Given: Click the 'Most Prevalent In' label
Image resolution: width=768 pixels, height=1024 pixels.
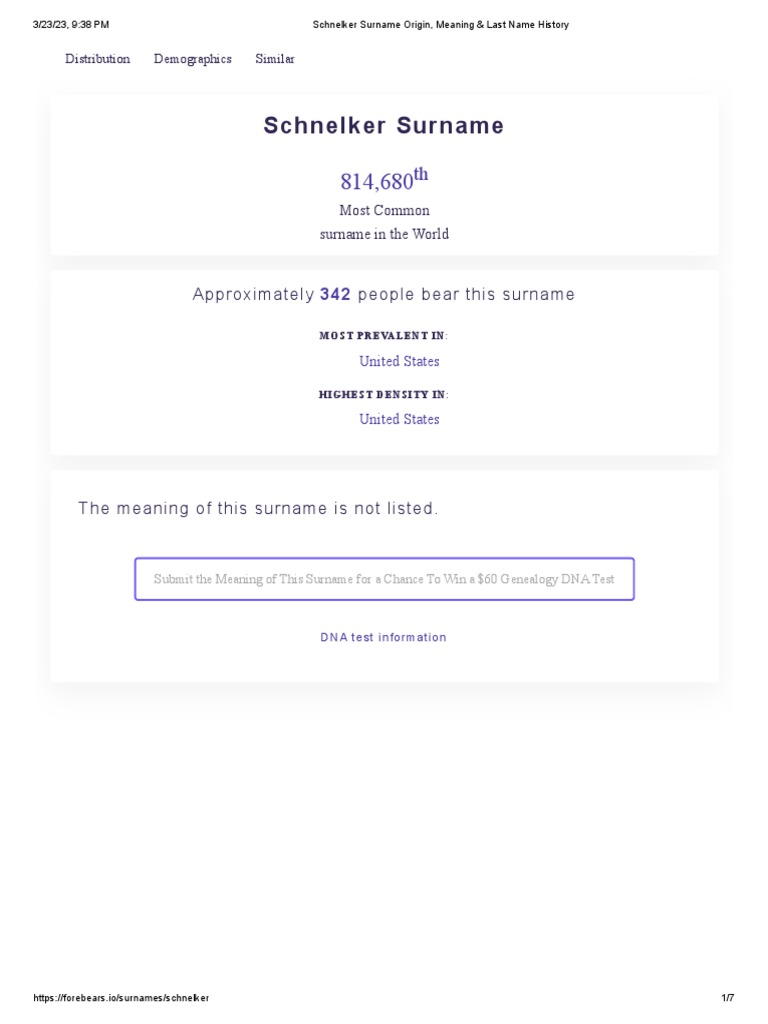Looking at the screenshot, I should tap(383, 336).
